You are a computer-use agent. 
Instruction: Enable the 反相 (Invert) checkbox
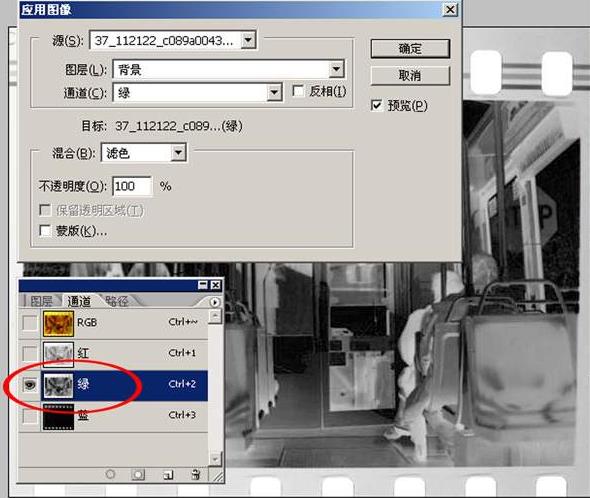click(x=298, y=91)
